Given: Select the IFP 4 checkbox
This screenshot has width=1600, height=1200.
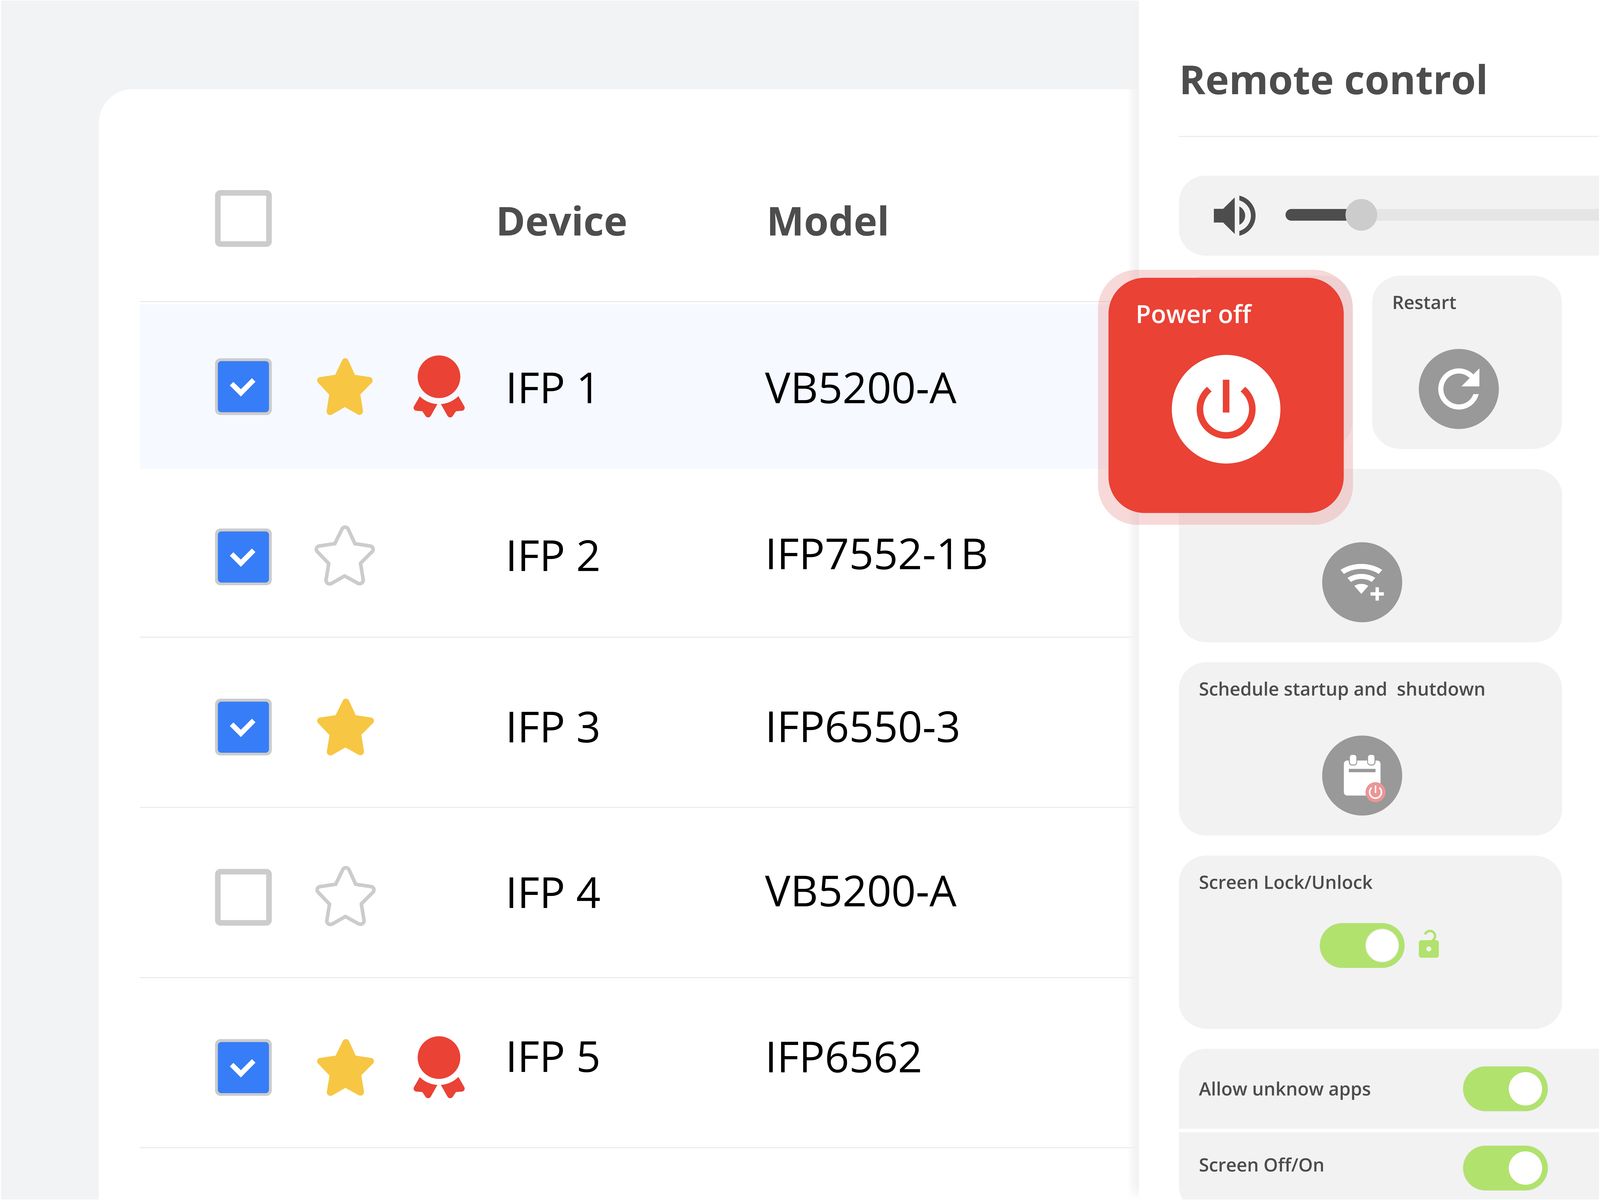Looking at the screenshot, I should (243, 897).
